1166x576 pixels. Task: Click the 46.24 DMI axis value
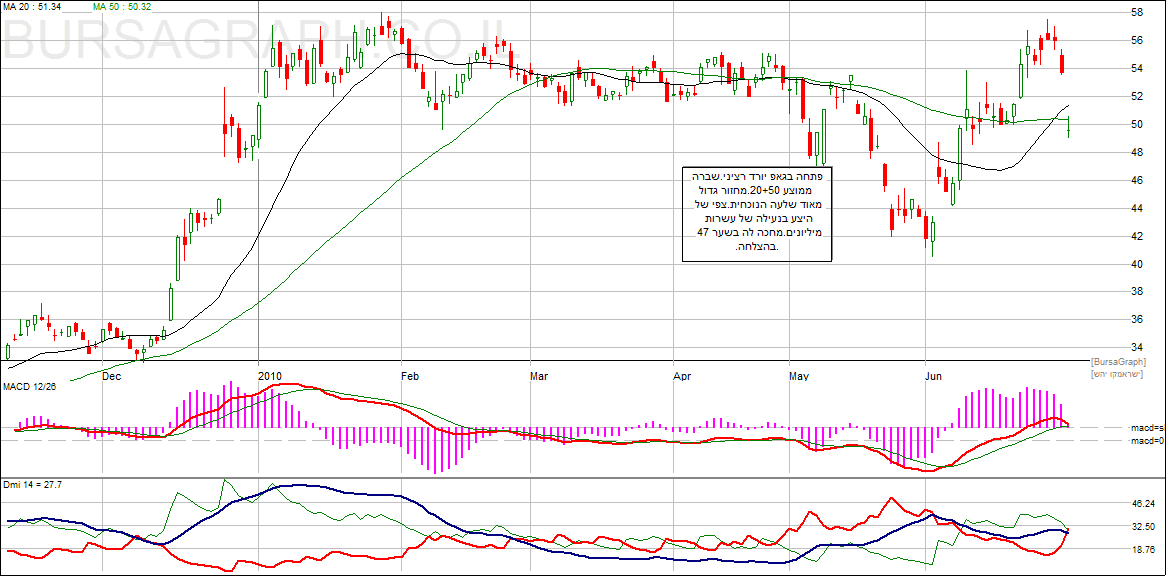pyautogui.click(x=1142, y=504)
